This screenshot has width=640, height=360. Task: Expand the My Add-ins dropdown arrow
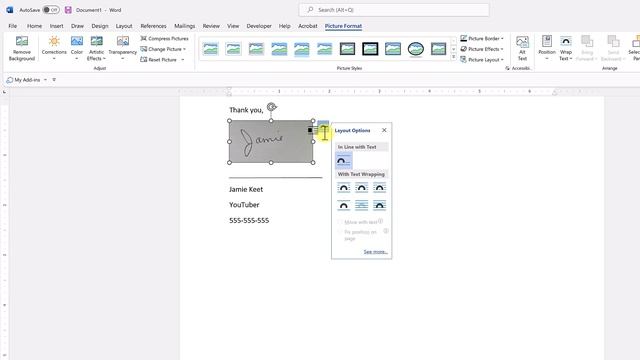pos(45,80)
